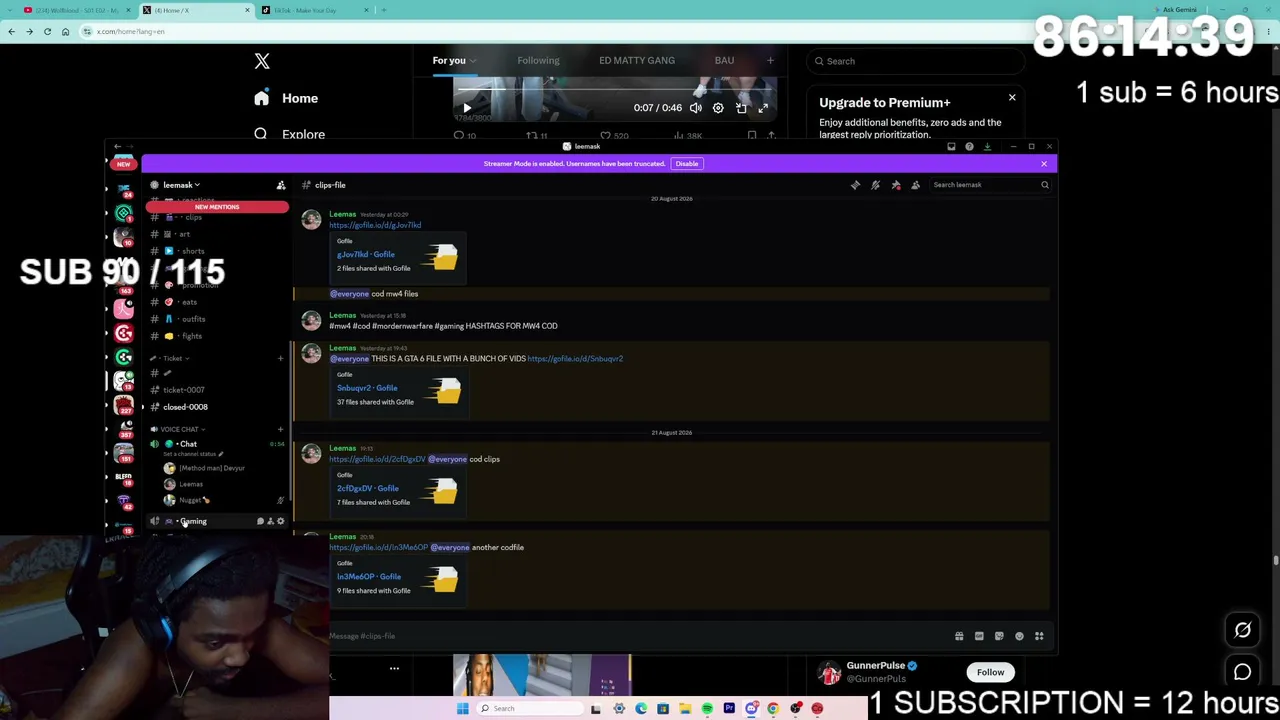Reload the page in Chrome

[47, 32]
